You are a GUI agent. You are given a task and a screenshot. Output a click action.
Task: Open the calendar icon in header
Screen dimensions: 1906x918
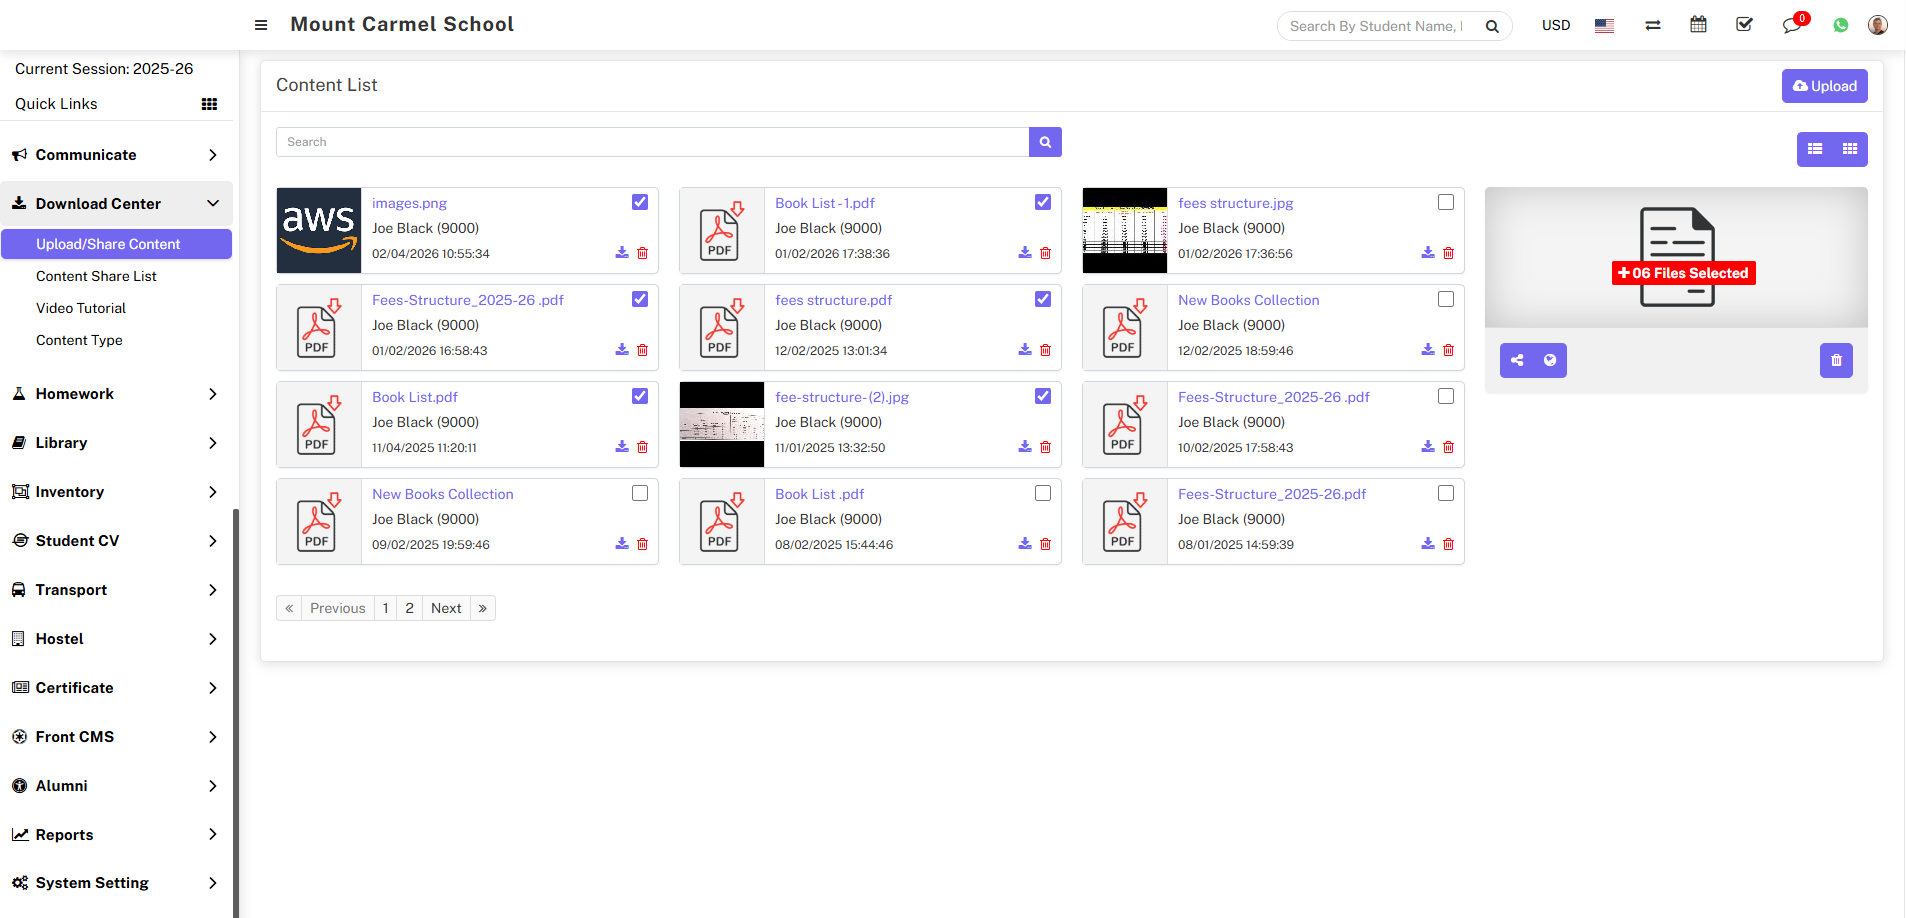click(1698, 25)
